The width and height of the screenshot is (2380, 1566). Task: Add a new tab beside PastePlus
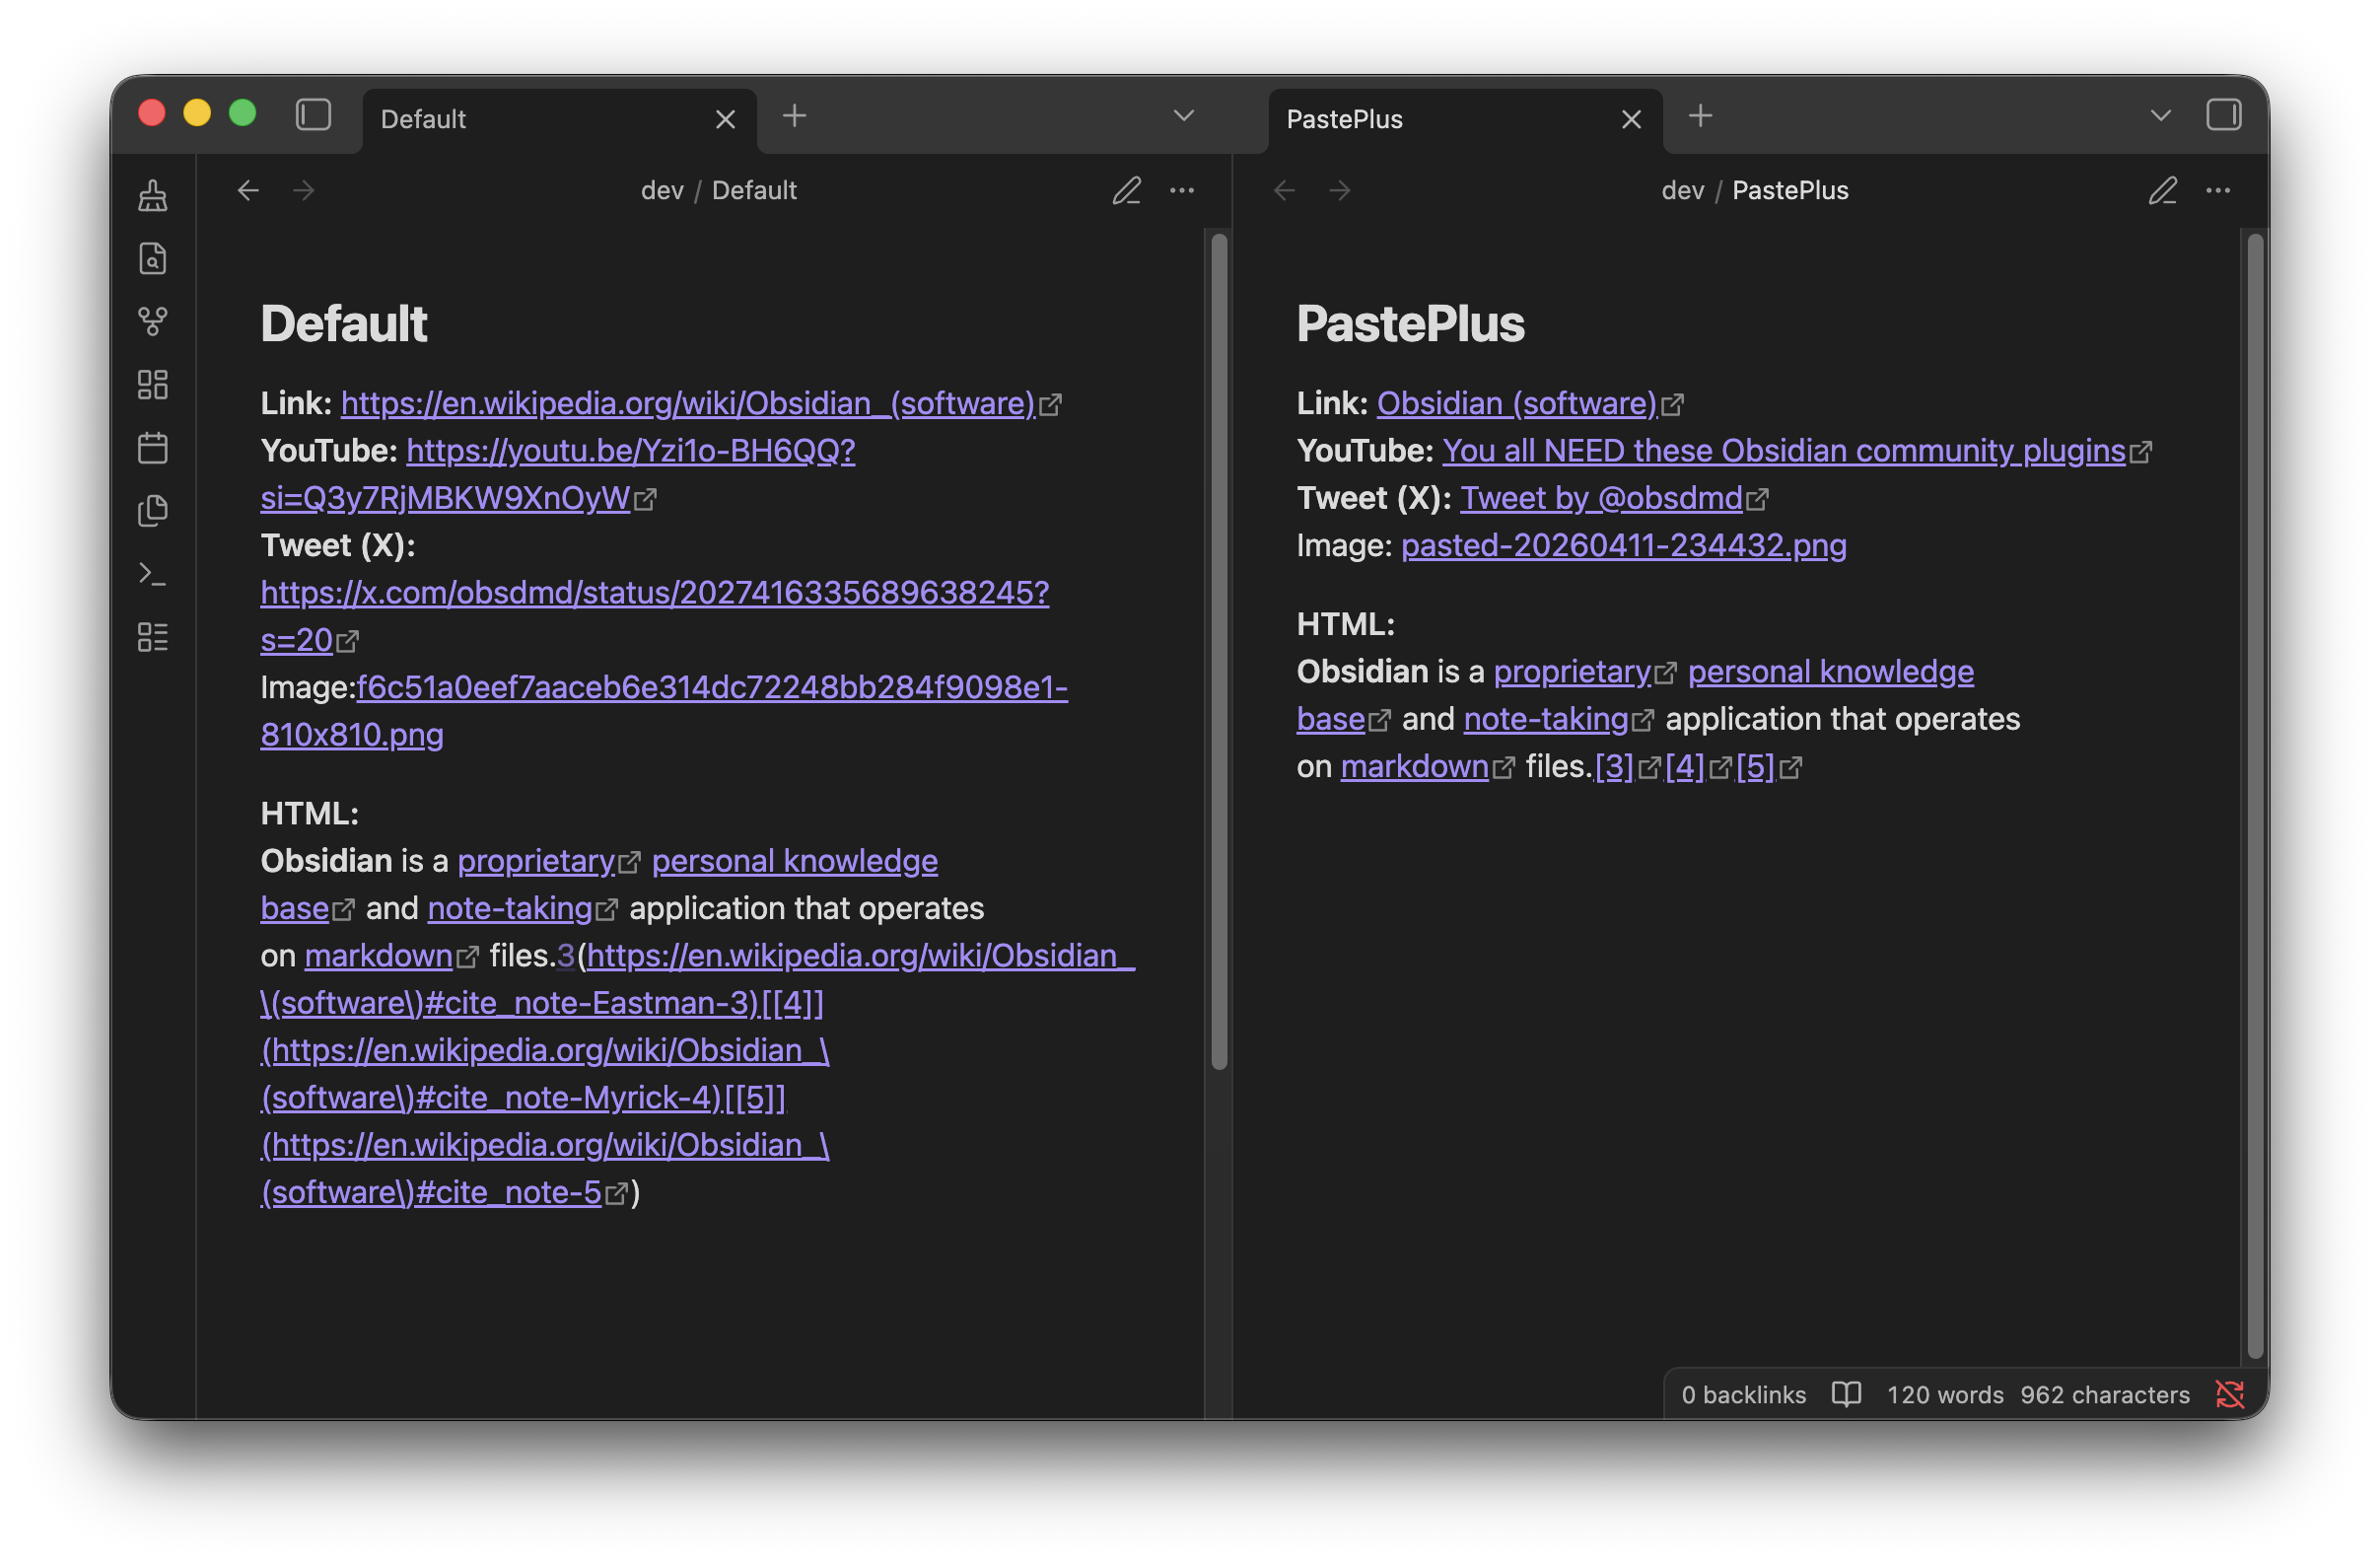click(x=1701, y=116)
